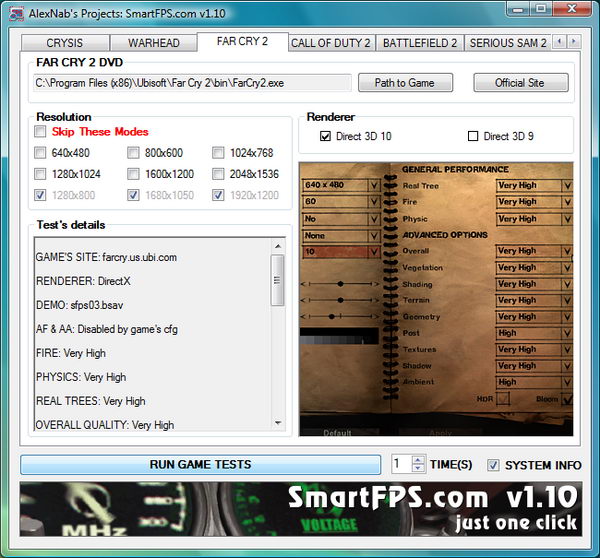
Task: Click the TIME(S) number input field
Action: (402, 464)
